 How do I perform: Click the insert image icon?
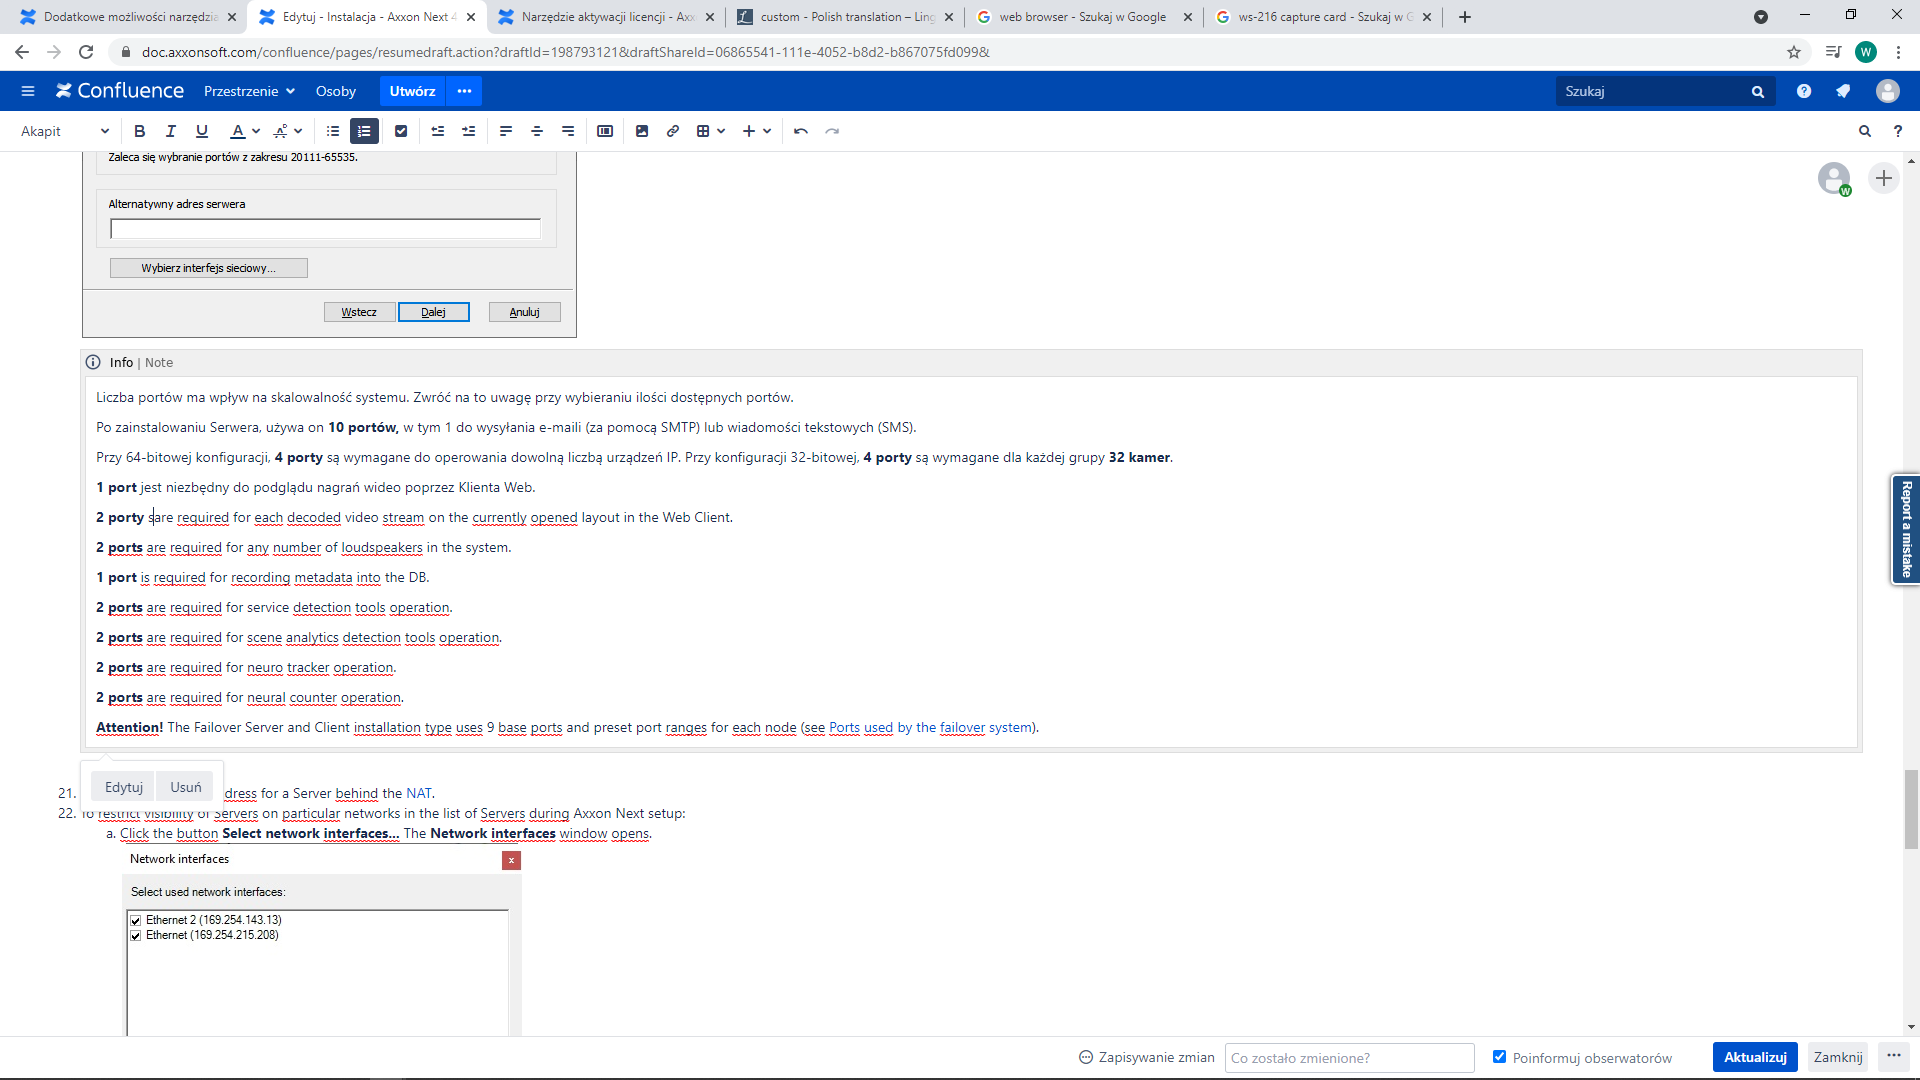click(642, 131)
